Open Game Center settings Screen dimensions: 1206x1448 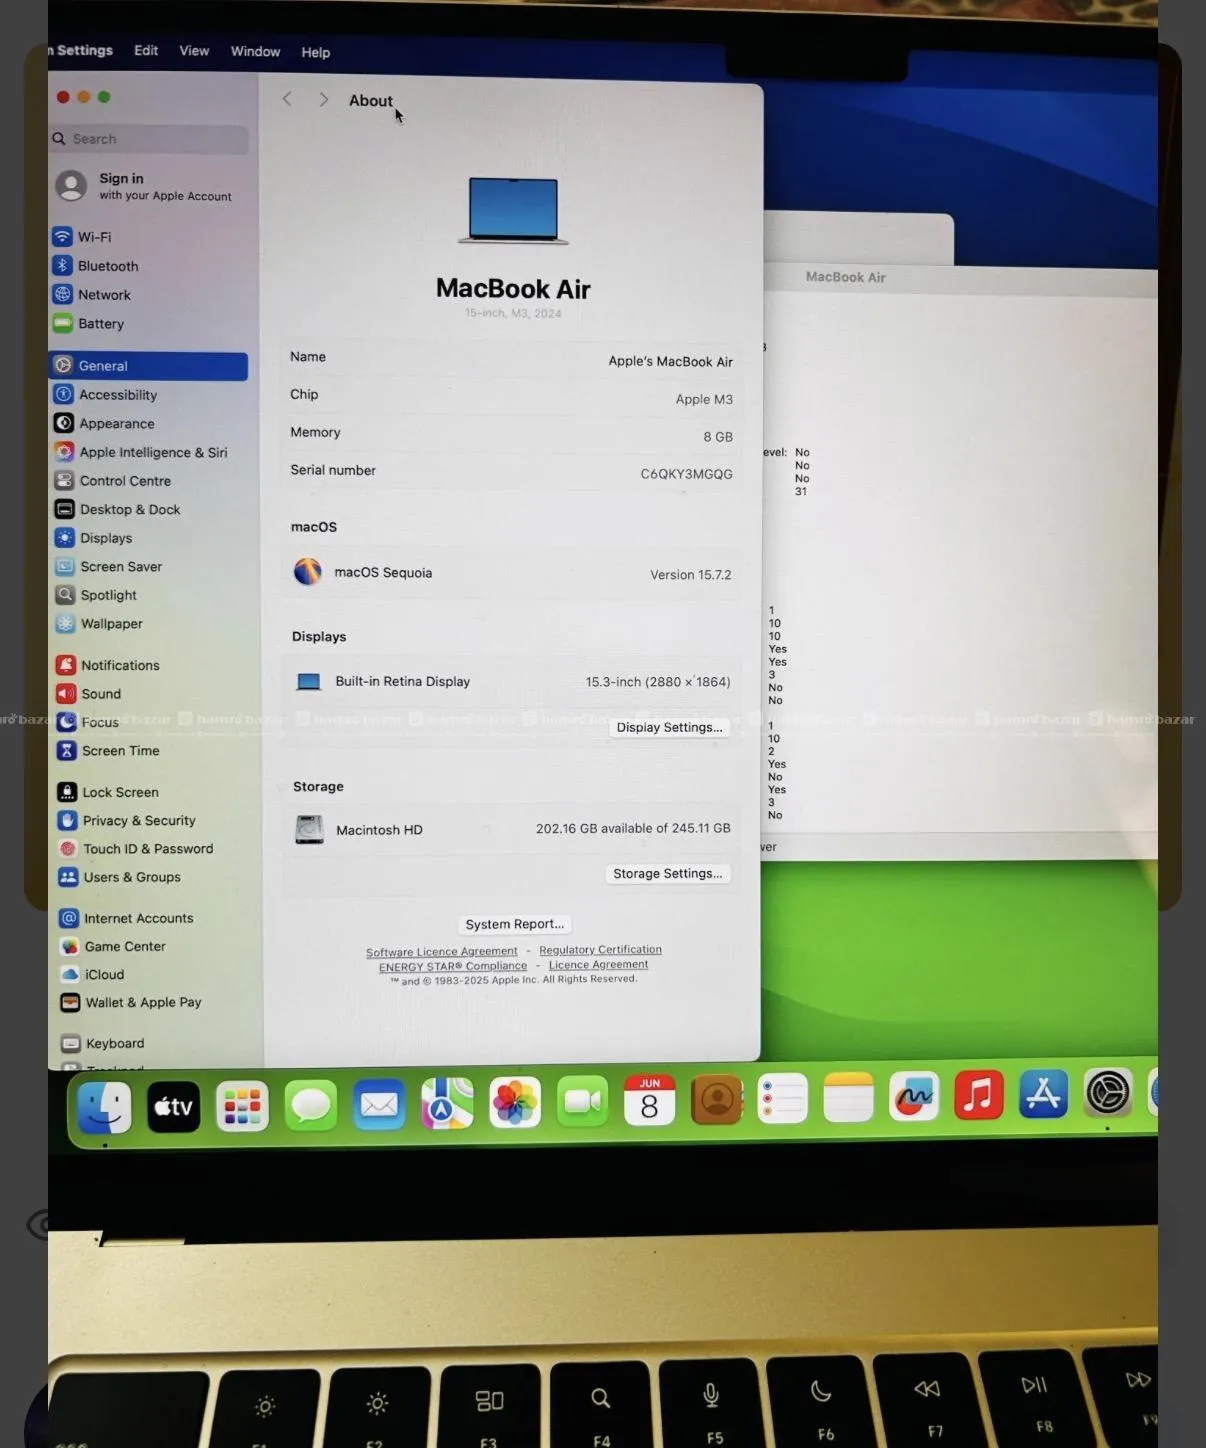(x=113, y=946)
